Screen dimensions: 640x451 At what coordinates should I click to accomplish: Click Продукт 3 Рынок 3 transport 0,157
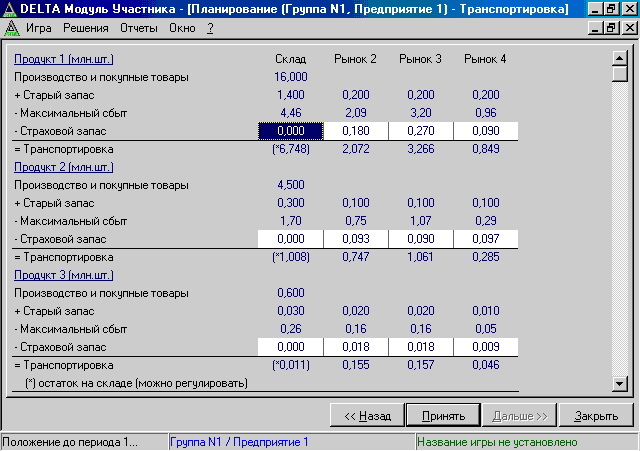(x=421, y=365)
